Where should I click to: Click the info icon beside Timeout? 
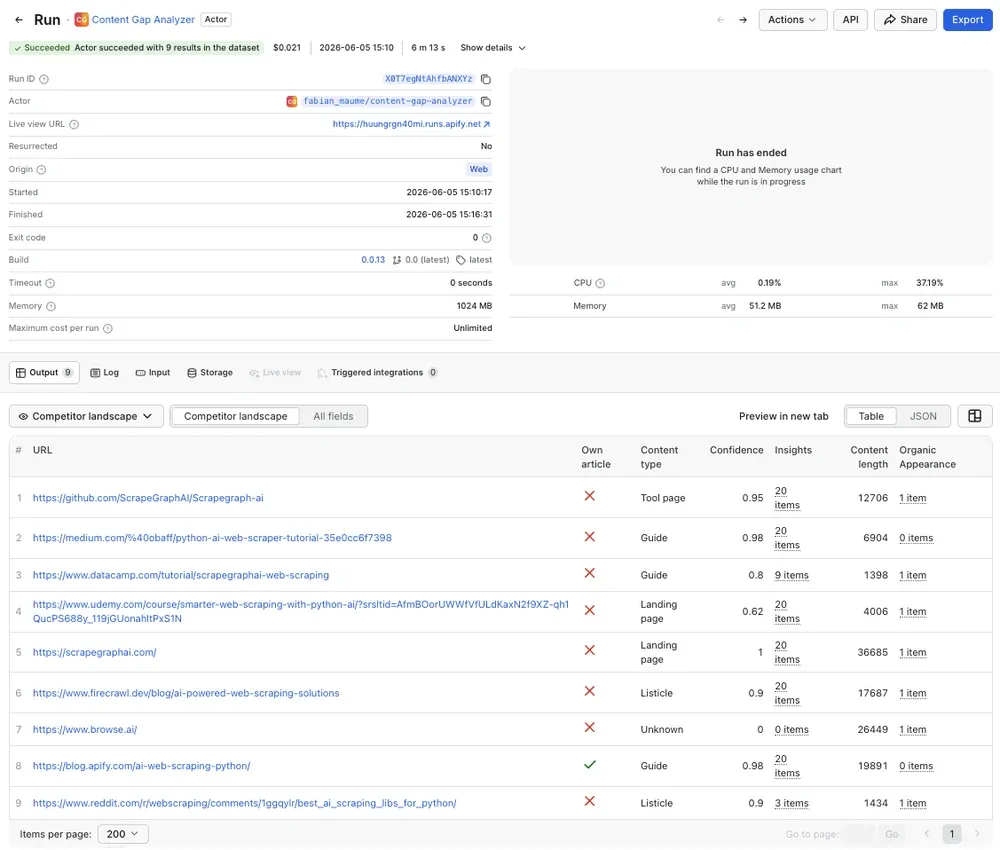(x=50, y=283)
